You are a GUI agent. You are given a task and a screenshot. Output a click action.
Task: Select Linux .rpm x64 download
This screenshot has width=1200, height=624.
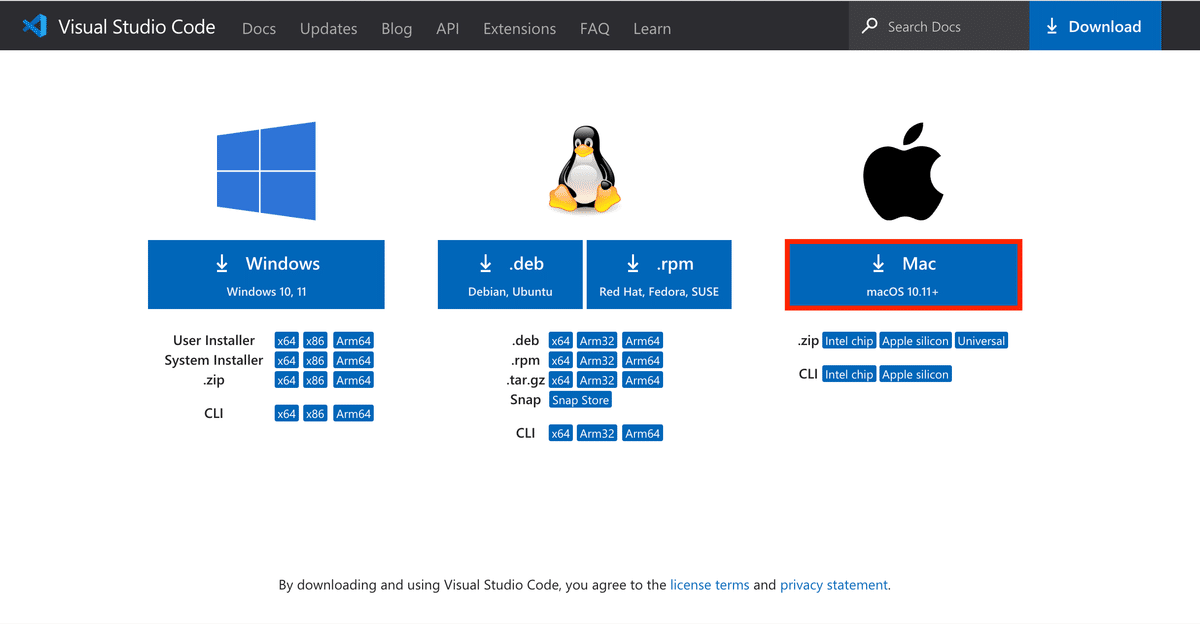point(561,361)
